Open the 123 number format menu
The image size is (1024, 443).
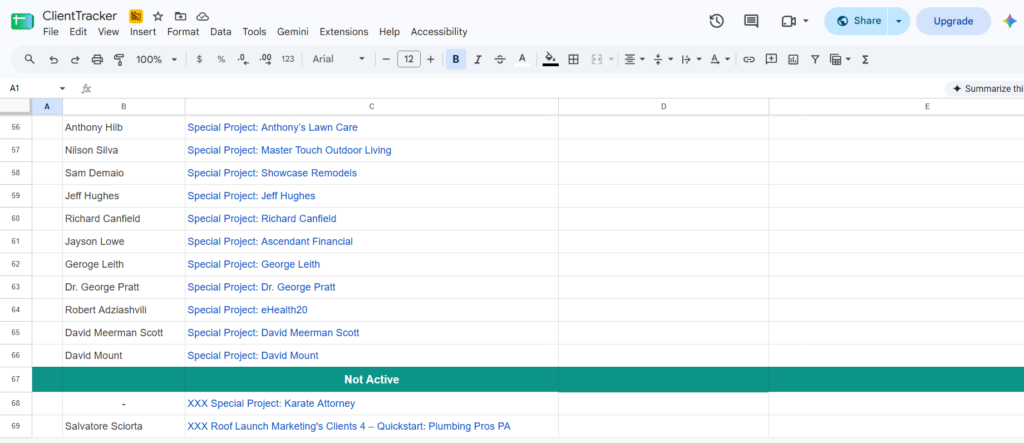288,59
